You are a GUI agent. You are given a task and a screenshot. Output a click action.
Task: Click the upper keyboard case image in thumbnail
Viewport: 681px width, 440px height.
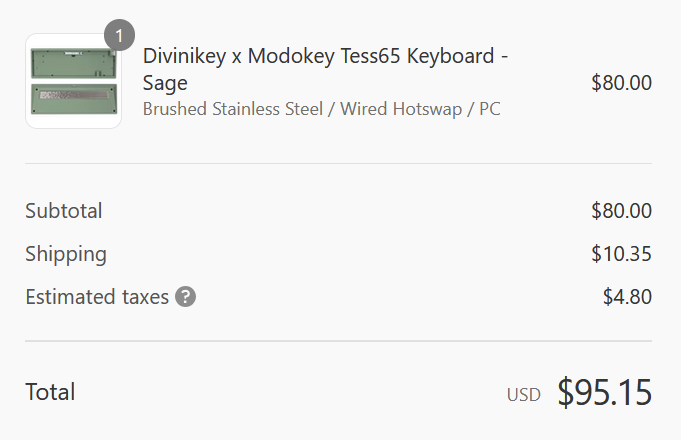tap(74, 63)
